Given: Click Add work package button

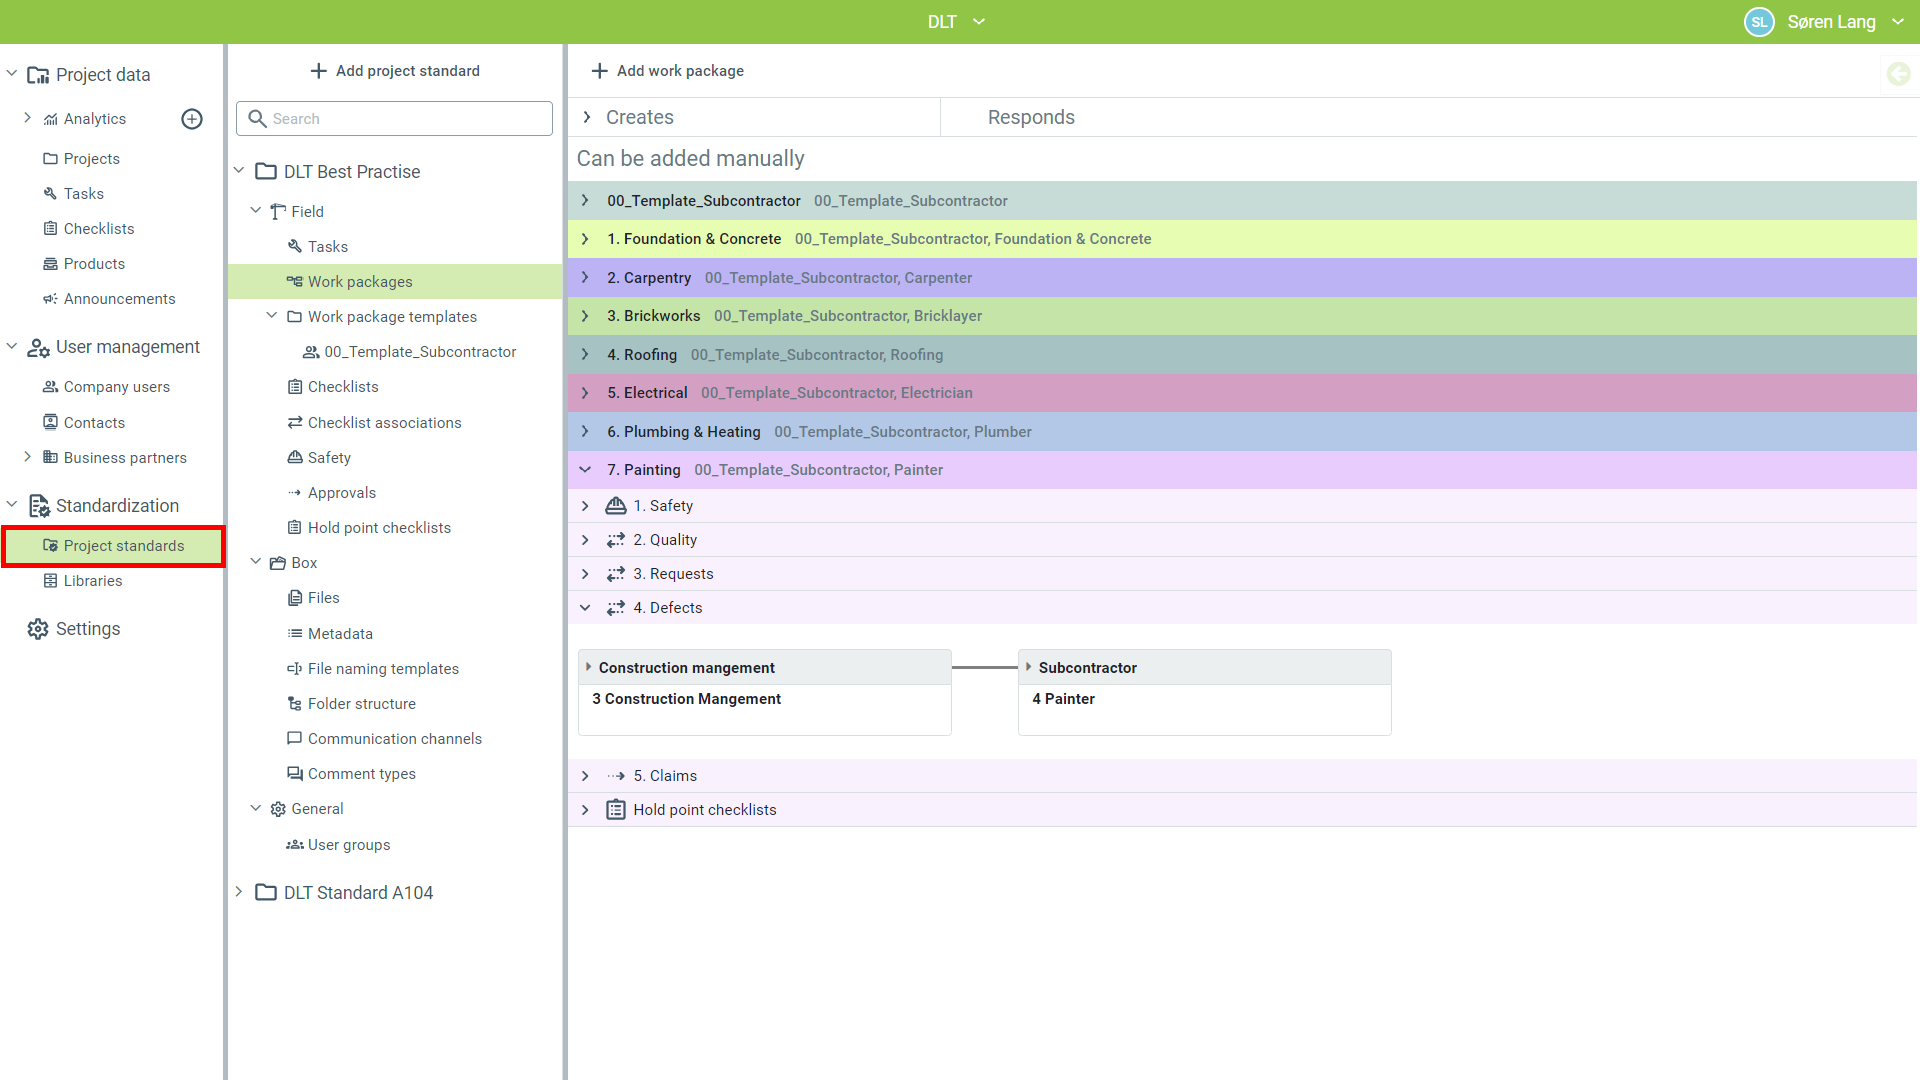Looking at the screenshot, I should click(668, 71).
